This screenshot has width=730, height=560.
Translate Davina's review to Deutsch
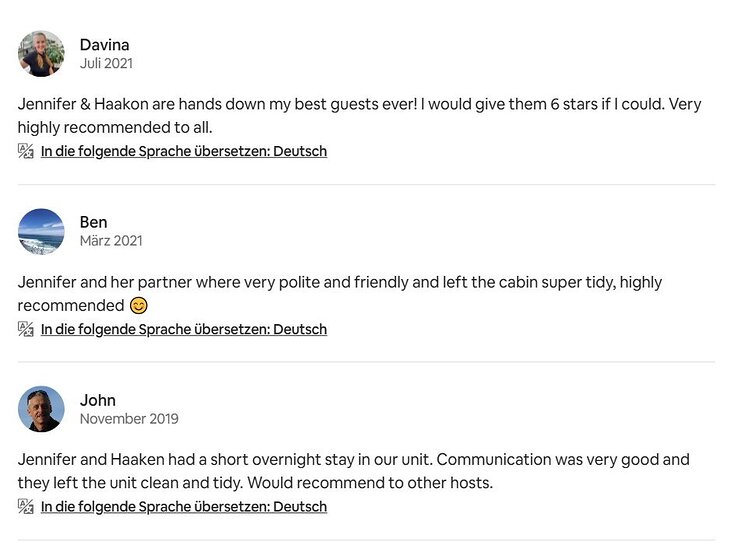pos(184,152)
